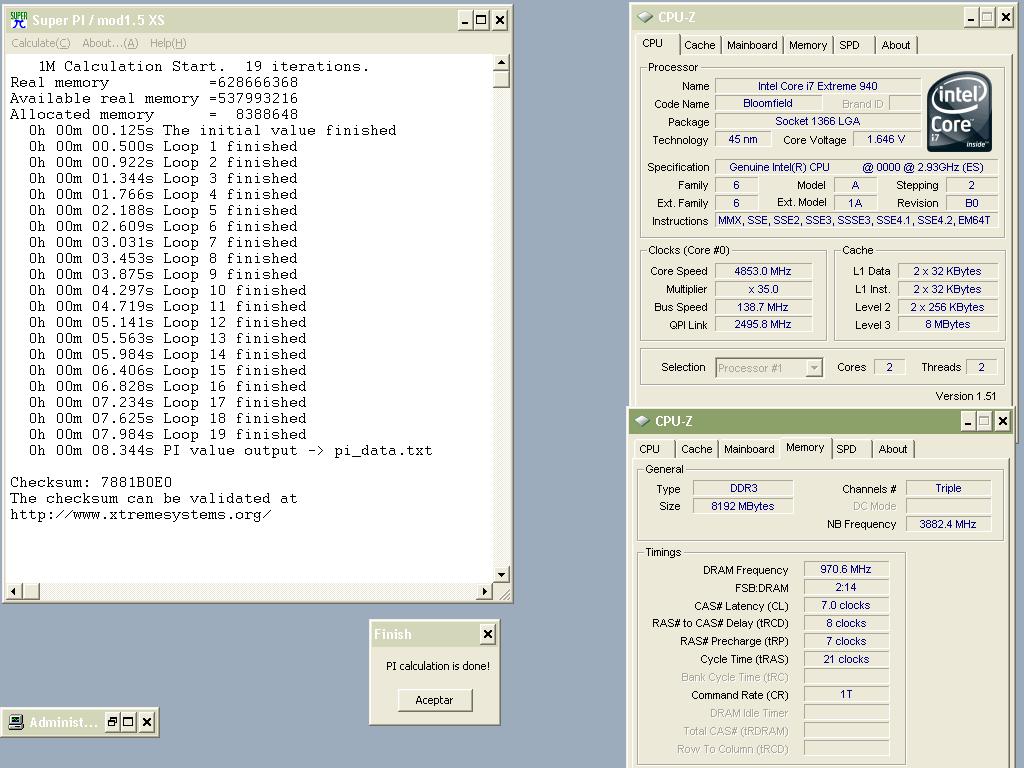The image size is (1024, 768).
Task: Switch to About tab in upper CPU-Z
Action: [x=895, y=45]
